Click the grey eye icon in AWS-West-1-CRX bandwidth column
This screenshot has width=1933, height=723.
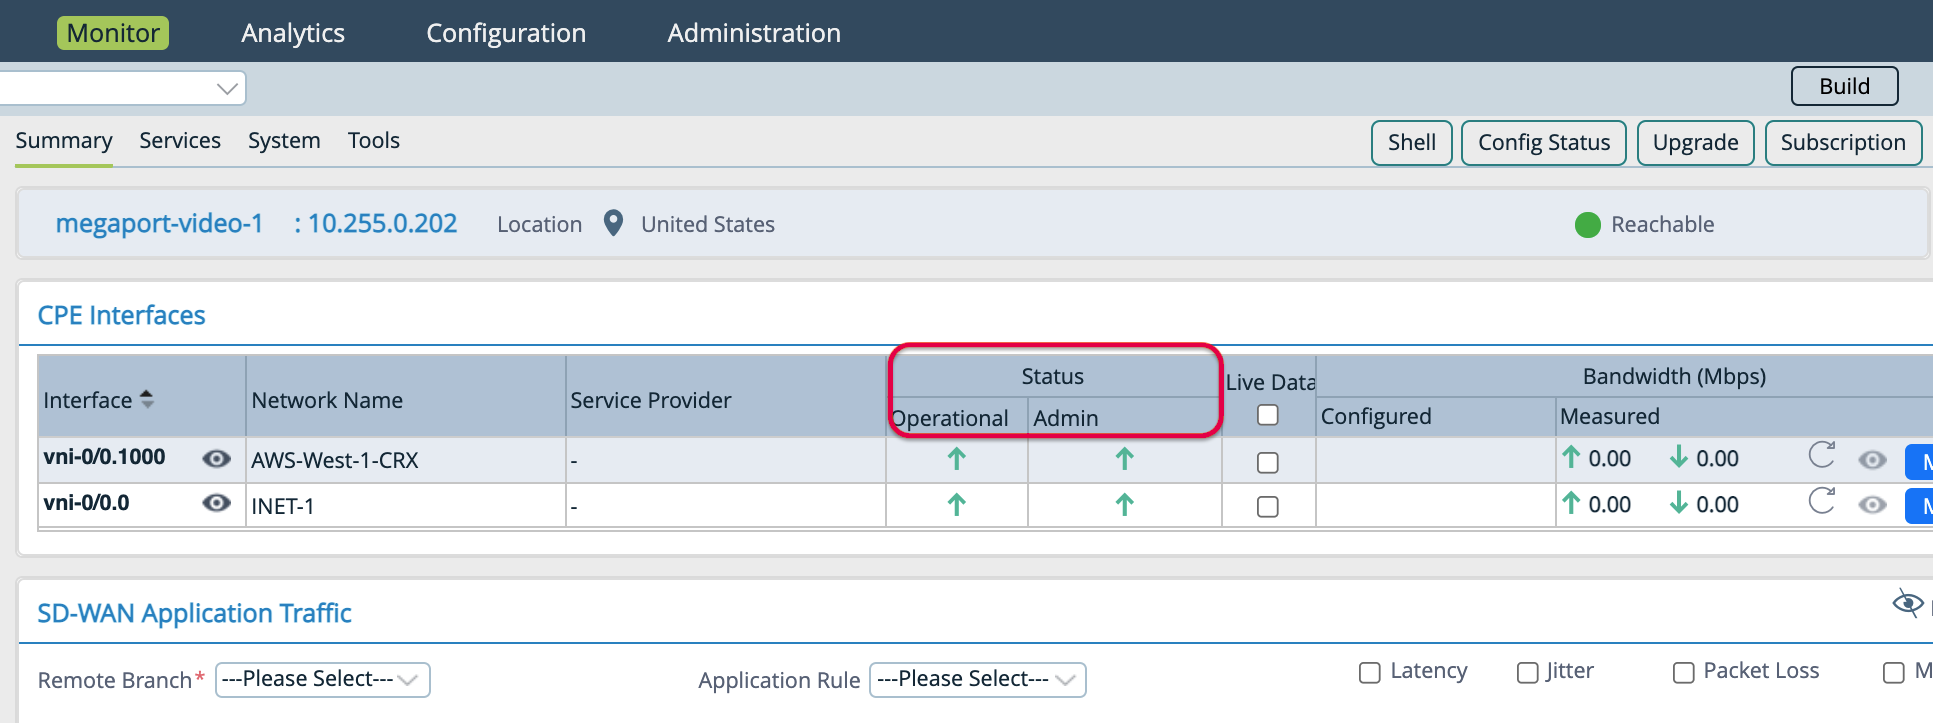click(1872, 460)
